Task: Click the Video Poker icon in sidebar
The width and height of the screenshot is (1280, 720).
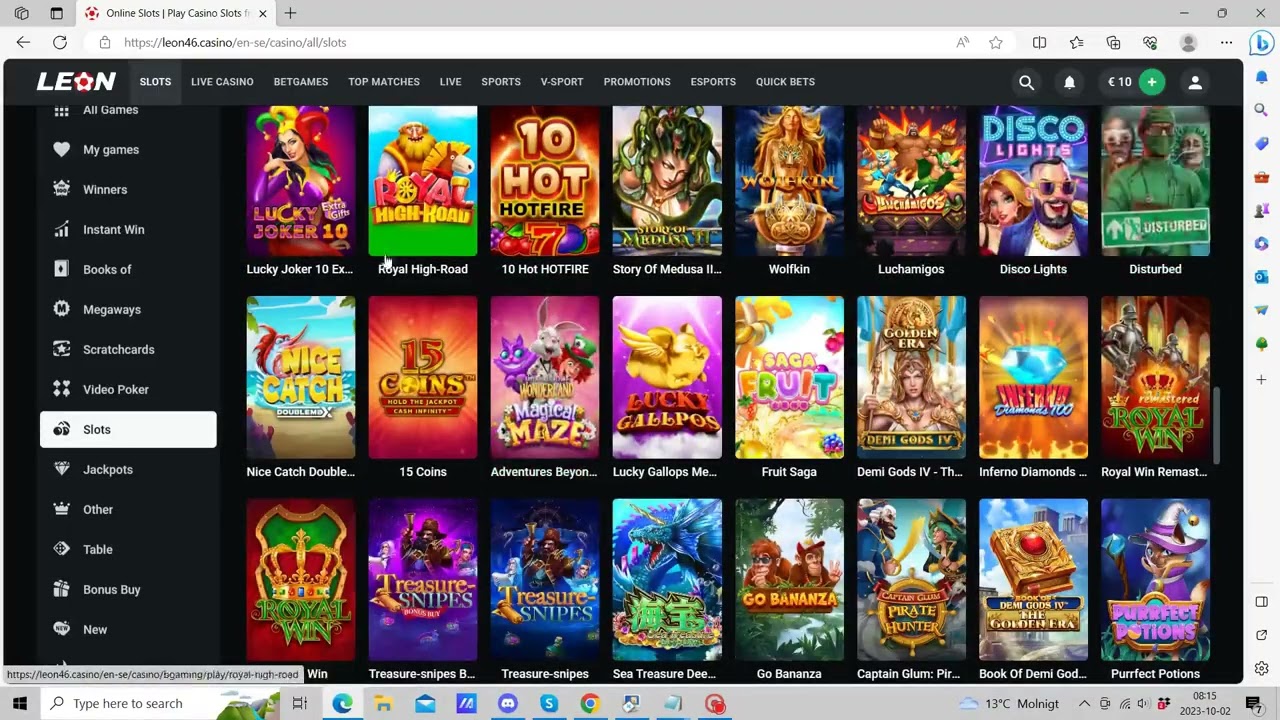Action: (62, 389)
